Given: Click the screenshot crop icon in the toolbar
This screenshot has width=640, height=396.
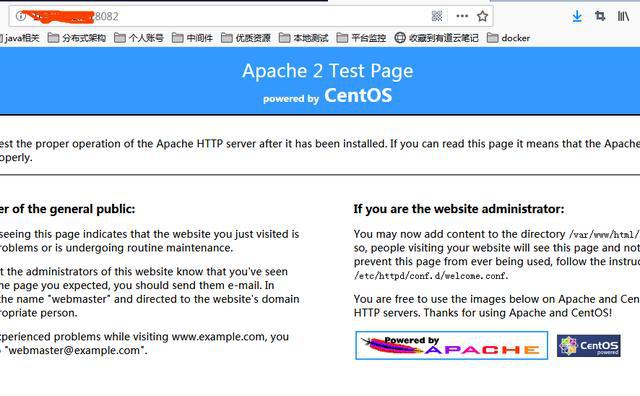Looking at the screenshot, I should (x=600, y=16).
